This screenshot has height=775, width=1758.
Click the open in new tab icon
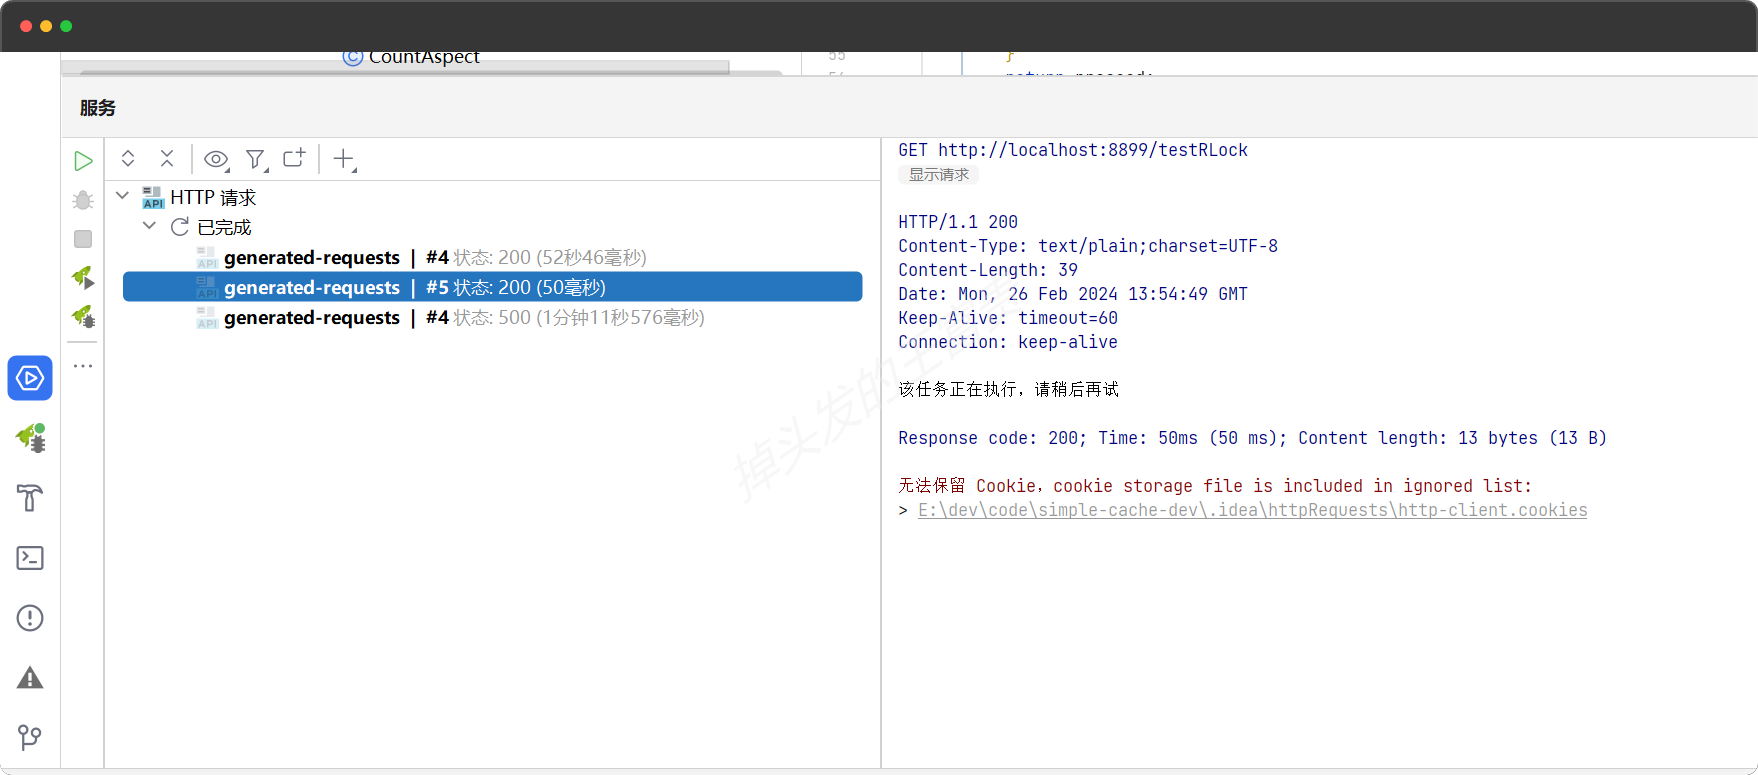coord(294,158)
